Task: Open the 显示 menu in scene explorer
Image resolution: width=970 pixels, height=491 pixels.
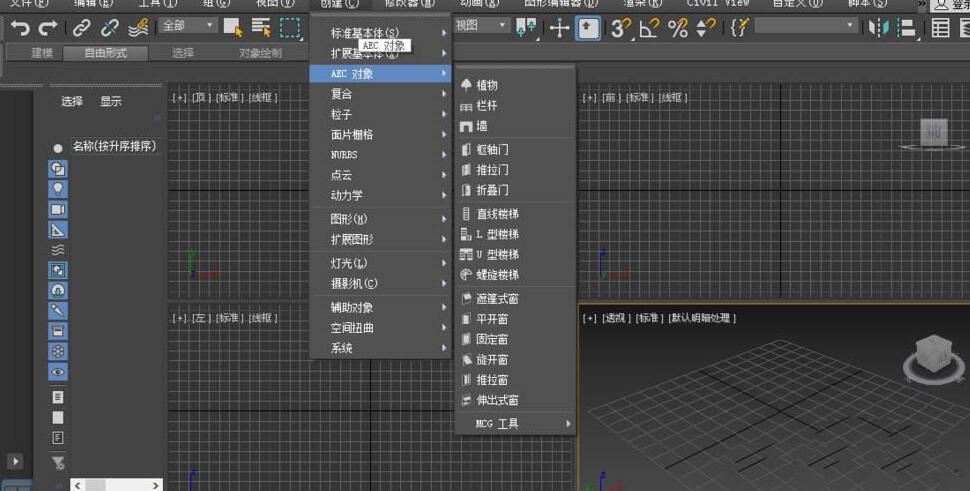Action: coord(111,101)
